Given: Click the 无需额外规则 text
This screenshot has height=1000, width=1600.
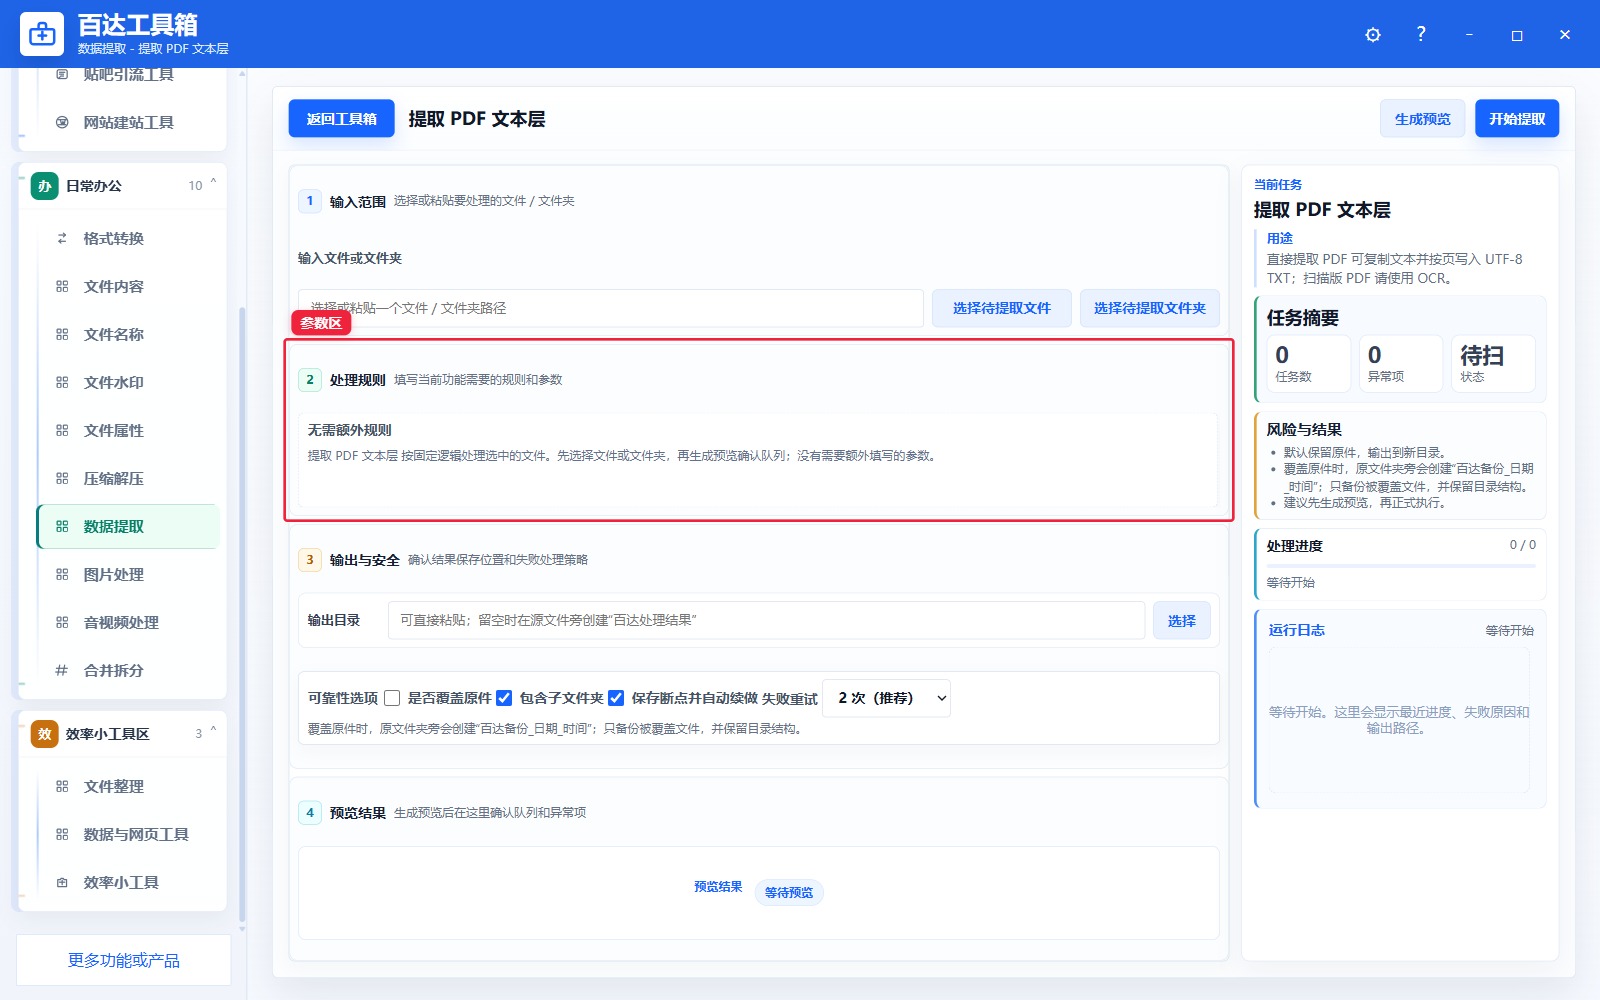Looking at the screenshot, I should (350, 430).
